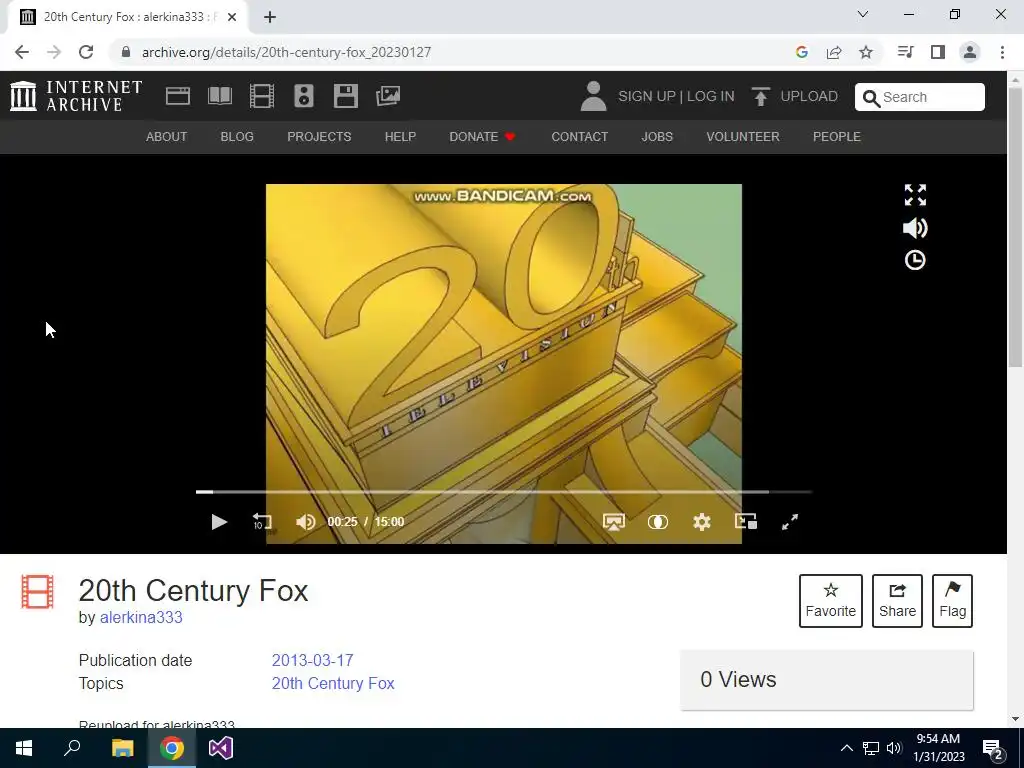Open the Images icon in the header
1024x768 pixels.
pyautogui.click(x=388, y=96)
